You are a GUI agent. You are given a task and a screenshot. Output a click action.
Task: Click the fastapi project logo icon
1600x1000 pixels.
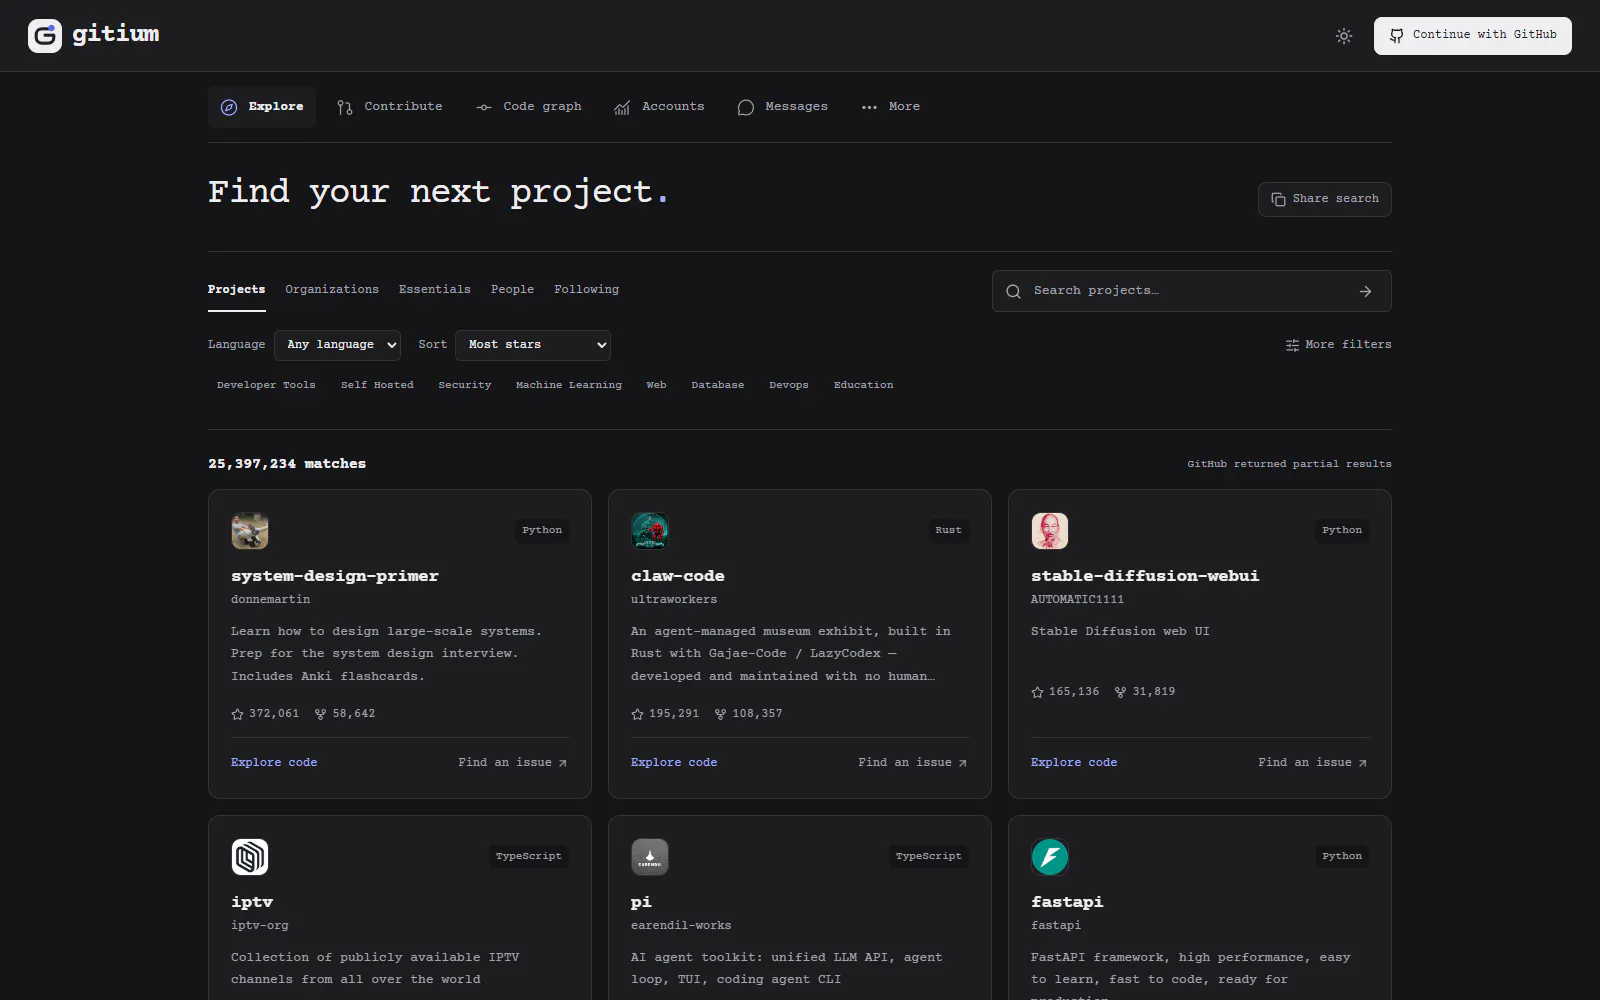[1050, 857]
